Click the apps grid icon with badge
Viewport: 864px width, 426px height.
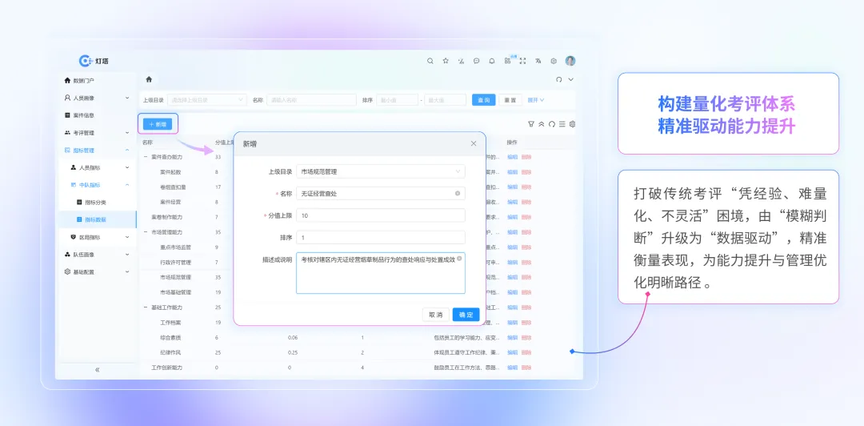[507, 61]
